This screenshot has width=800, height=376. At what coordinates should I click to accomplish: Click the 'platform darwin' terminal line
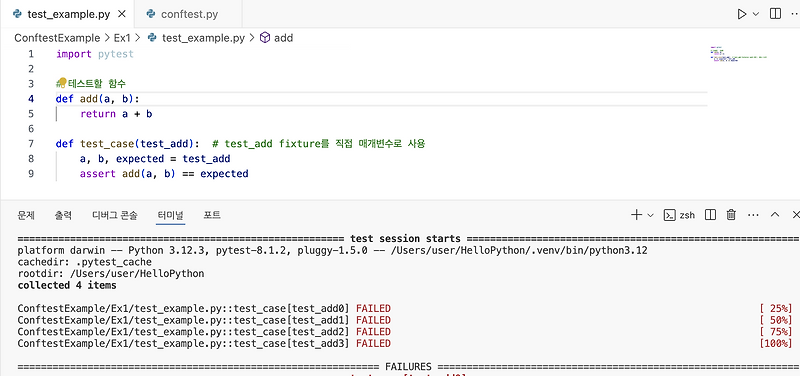333,250
